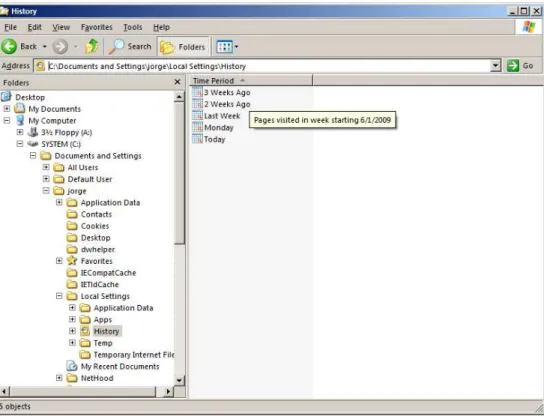Go up one folder level icon
Viewport: 544px width, 416px height.
click(92, 46)
